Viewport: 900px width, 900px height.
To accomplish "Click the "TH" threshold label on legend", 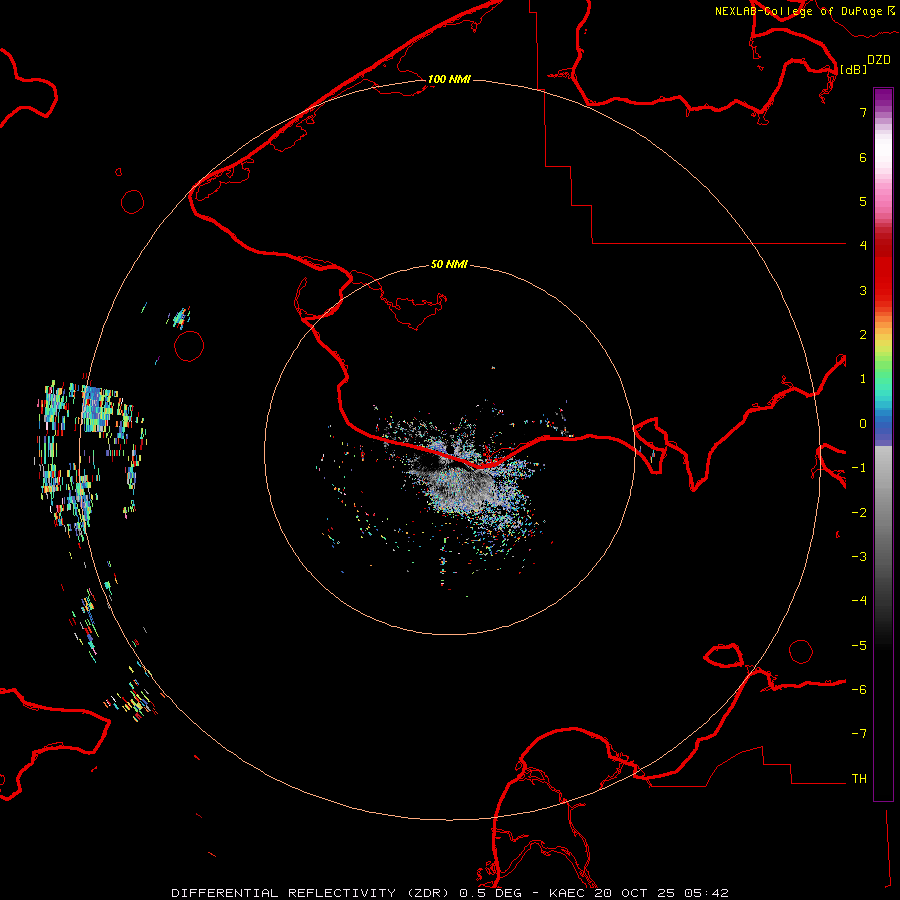I will tap(859, 778).
